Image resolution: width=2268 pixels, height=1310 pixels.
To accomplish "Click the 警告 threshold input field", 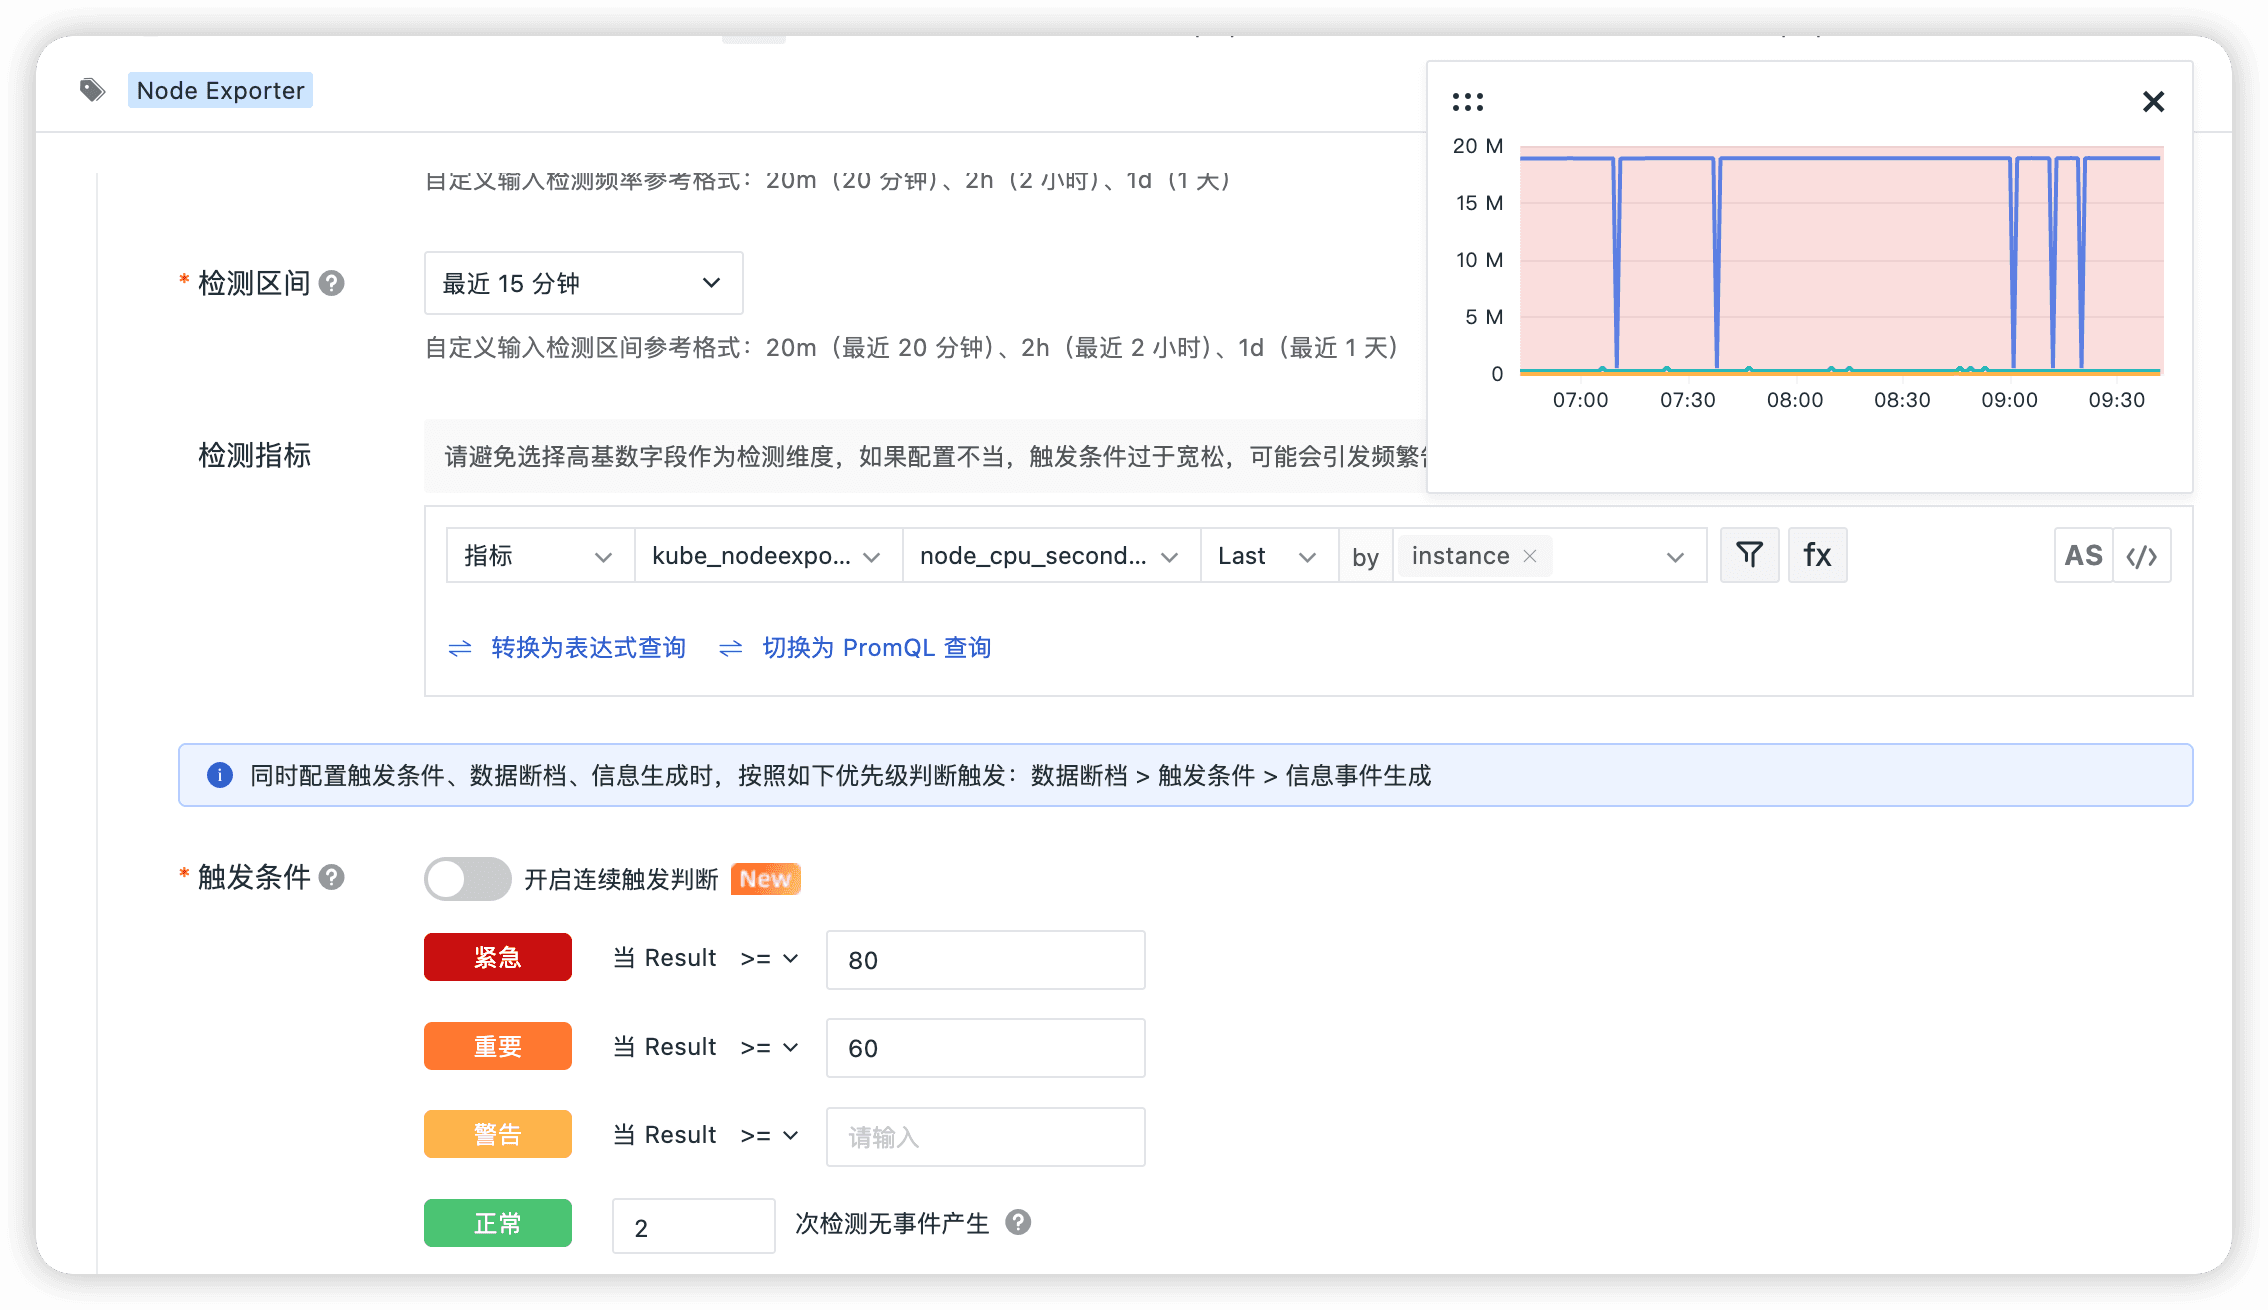I will (984, 1136).
